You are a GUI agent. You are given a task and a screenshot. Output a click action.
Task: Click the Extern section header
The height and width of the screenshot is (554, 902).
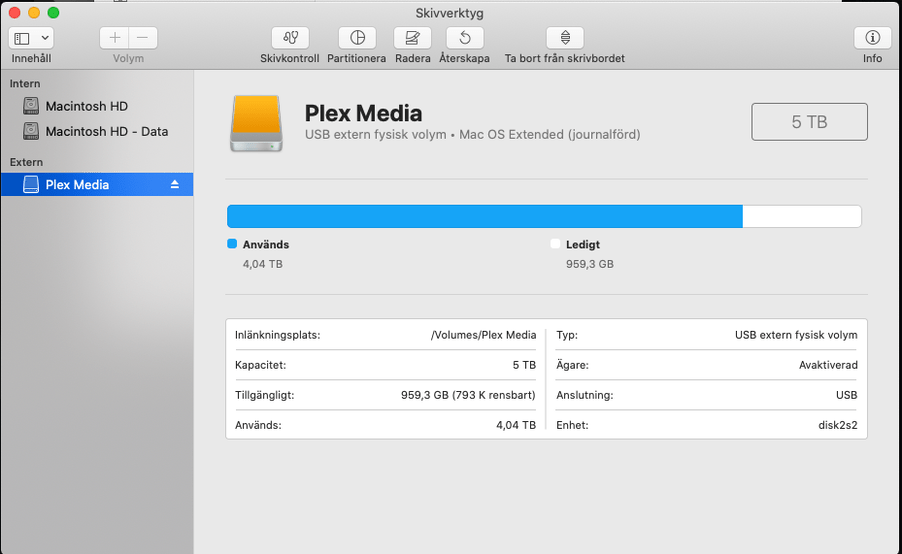pyautogui.click(x=26, y=162)
